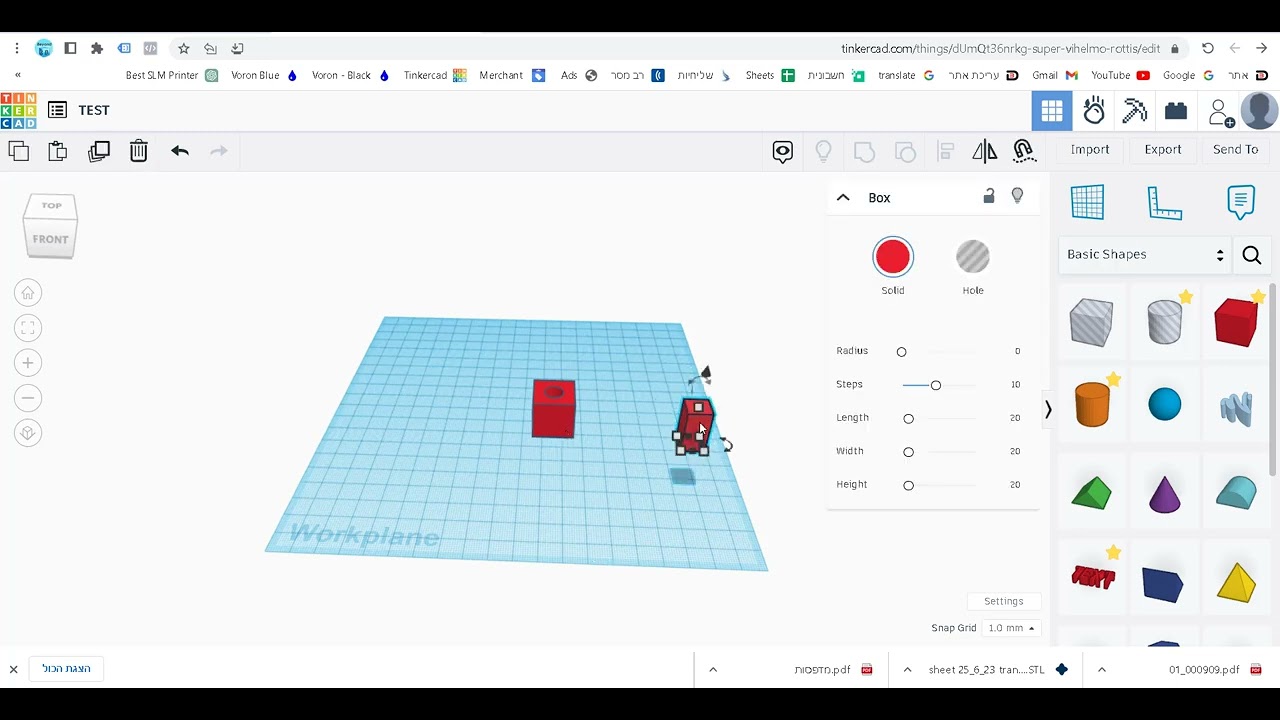Pick the Scribble shape
Viewport: 1280px width, 720px height.
click(x=1237, y=408)
